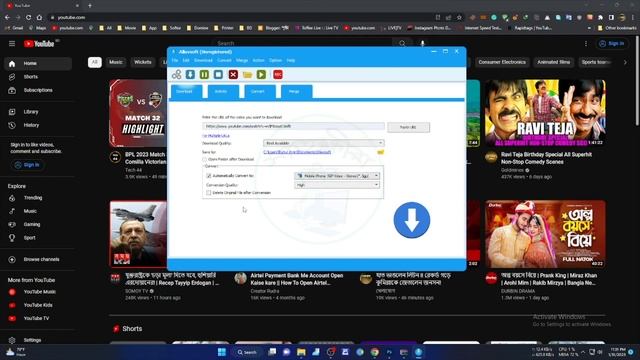The height and width of the screenshot is (360, 640).
Task: Select Music category chip on YouTube
Action: coord(116,62)
